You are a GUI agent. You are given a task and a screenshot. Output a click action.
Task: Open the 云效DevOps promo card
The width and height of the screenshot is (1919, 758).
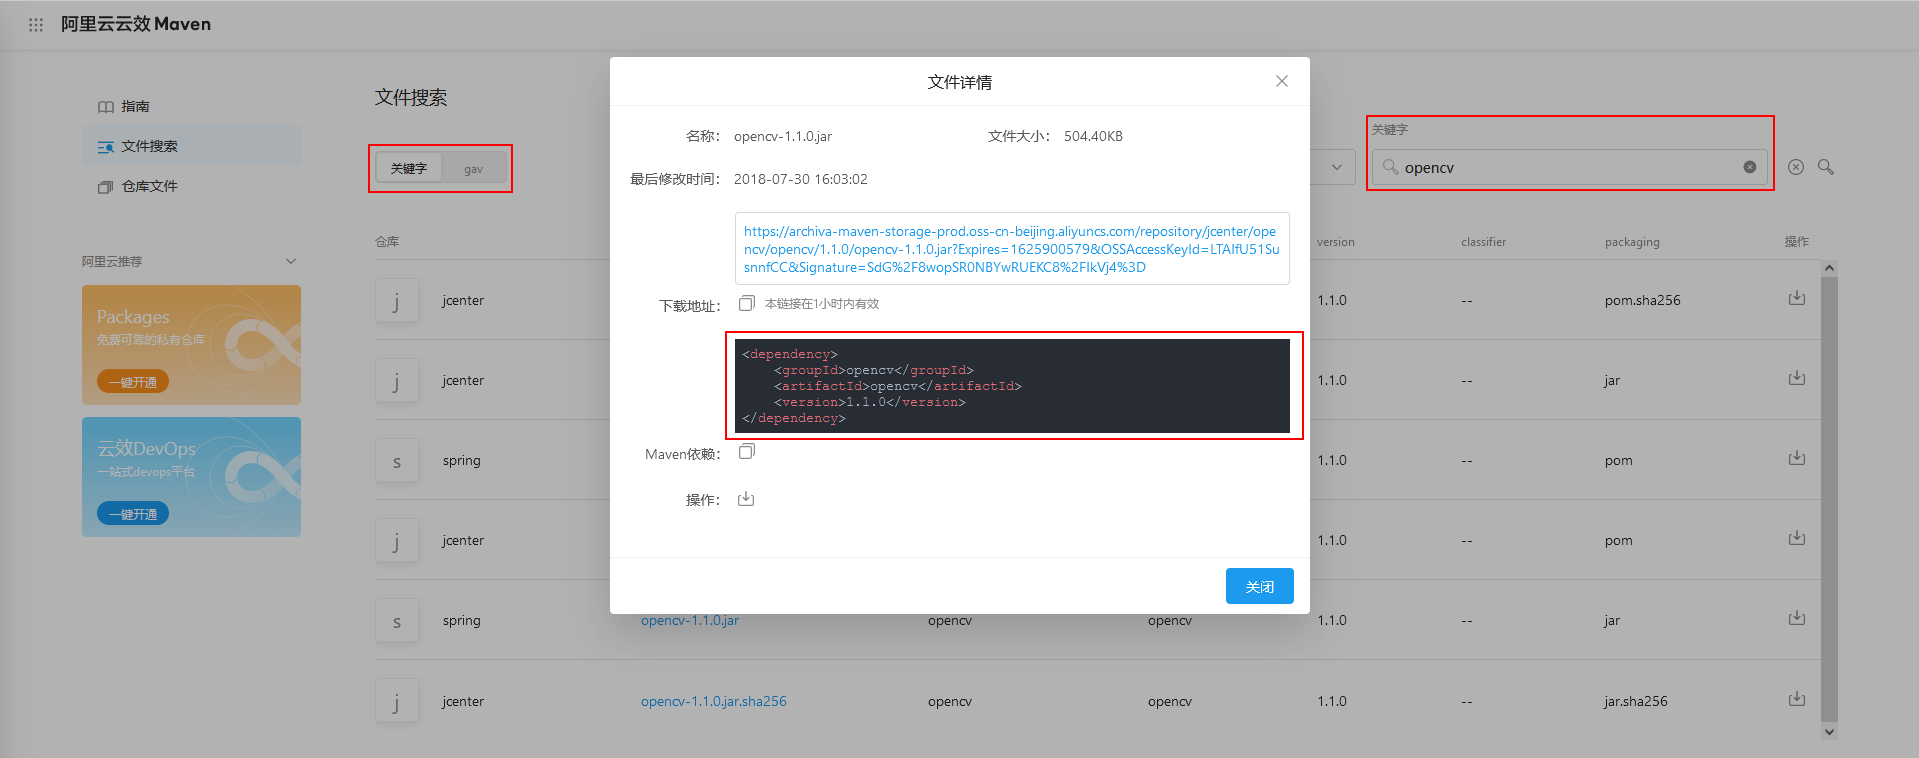[191, 477]
